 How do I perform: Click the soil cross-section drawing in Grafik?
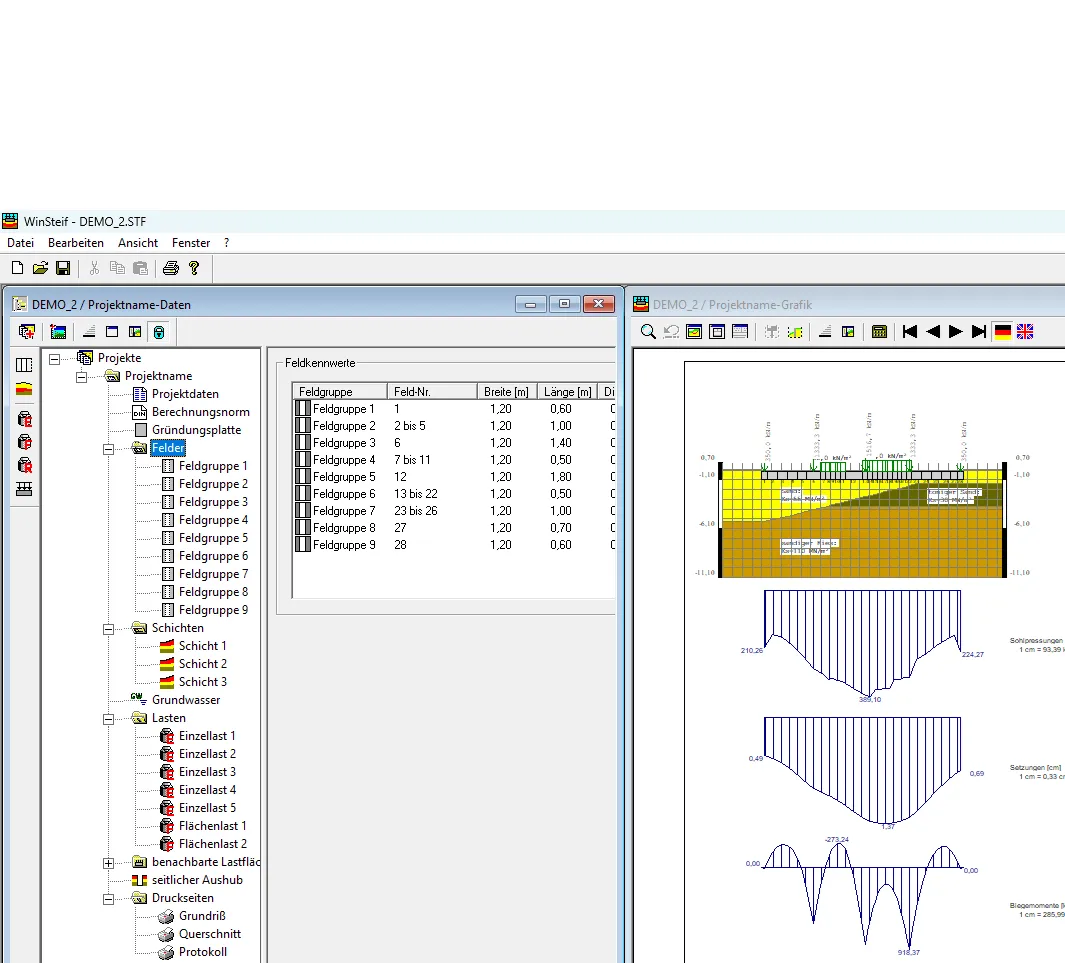[862, 520]
